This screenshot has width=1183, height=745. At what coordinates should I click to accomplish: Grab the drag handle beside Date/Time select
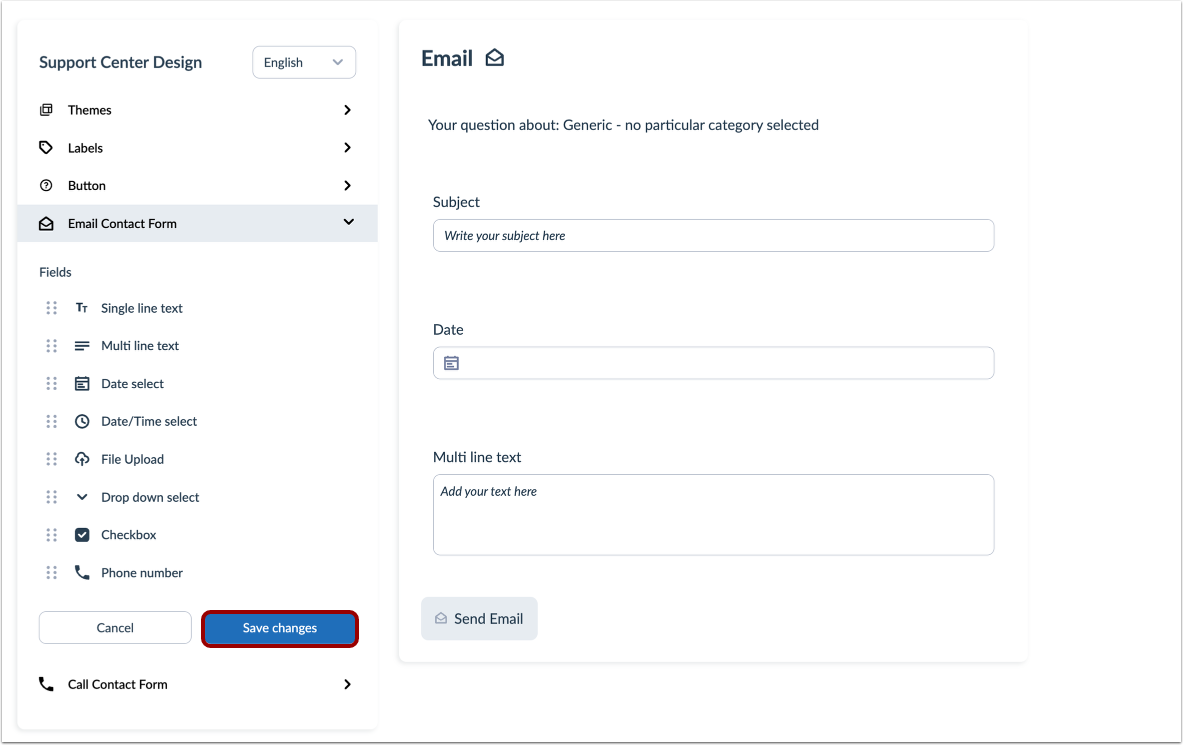pyautogui.click(x=51, y=421)
